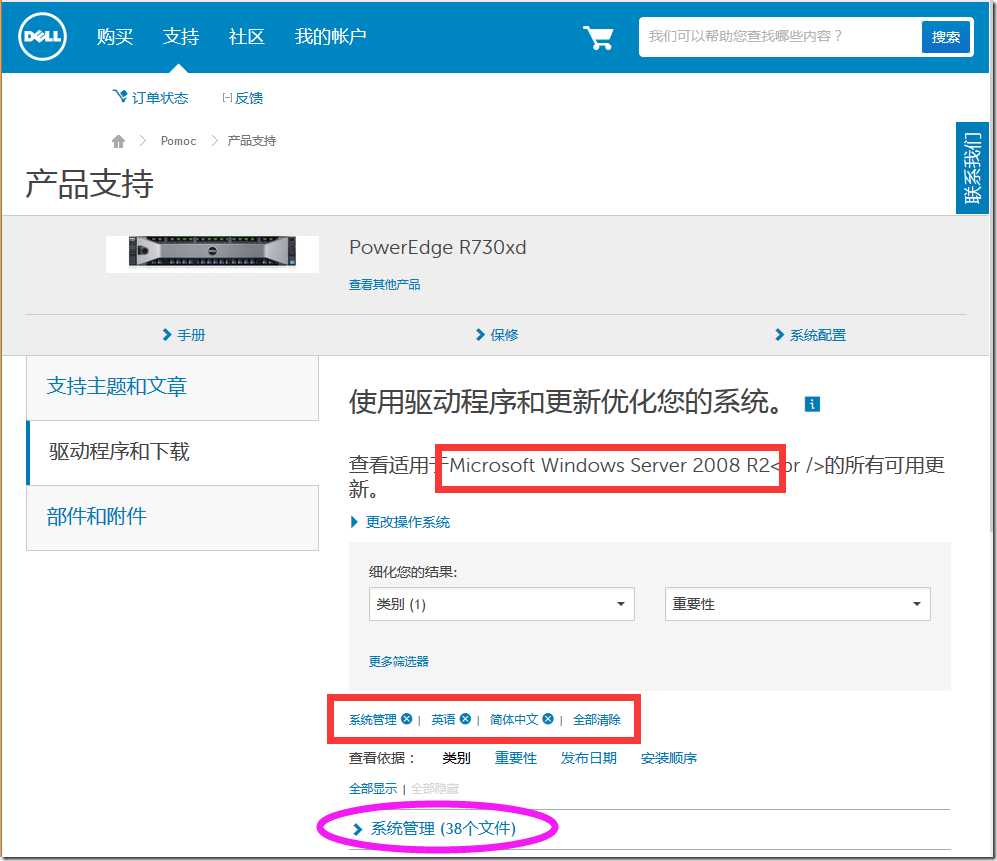Click the 搜索 button
This screenshot has width=997, height=861.
pos(945,37)
